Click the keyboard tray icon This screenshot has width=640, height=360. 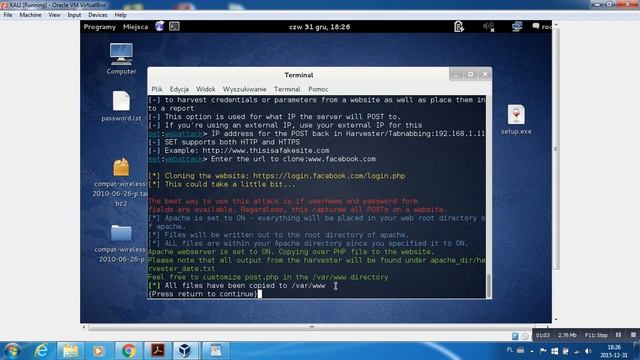tap(520, 350)
